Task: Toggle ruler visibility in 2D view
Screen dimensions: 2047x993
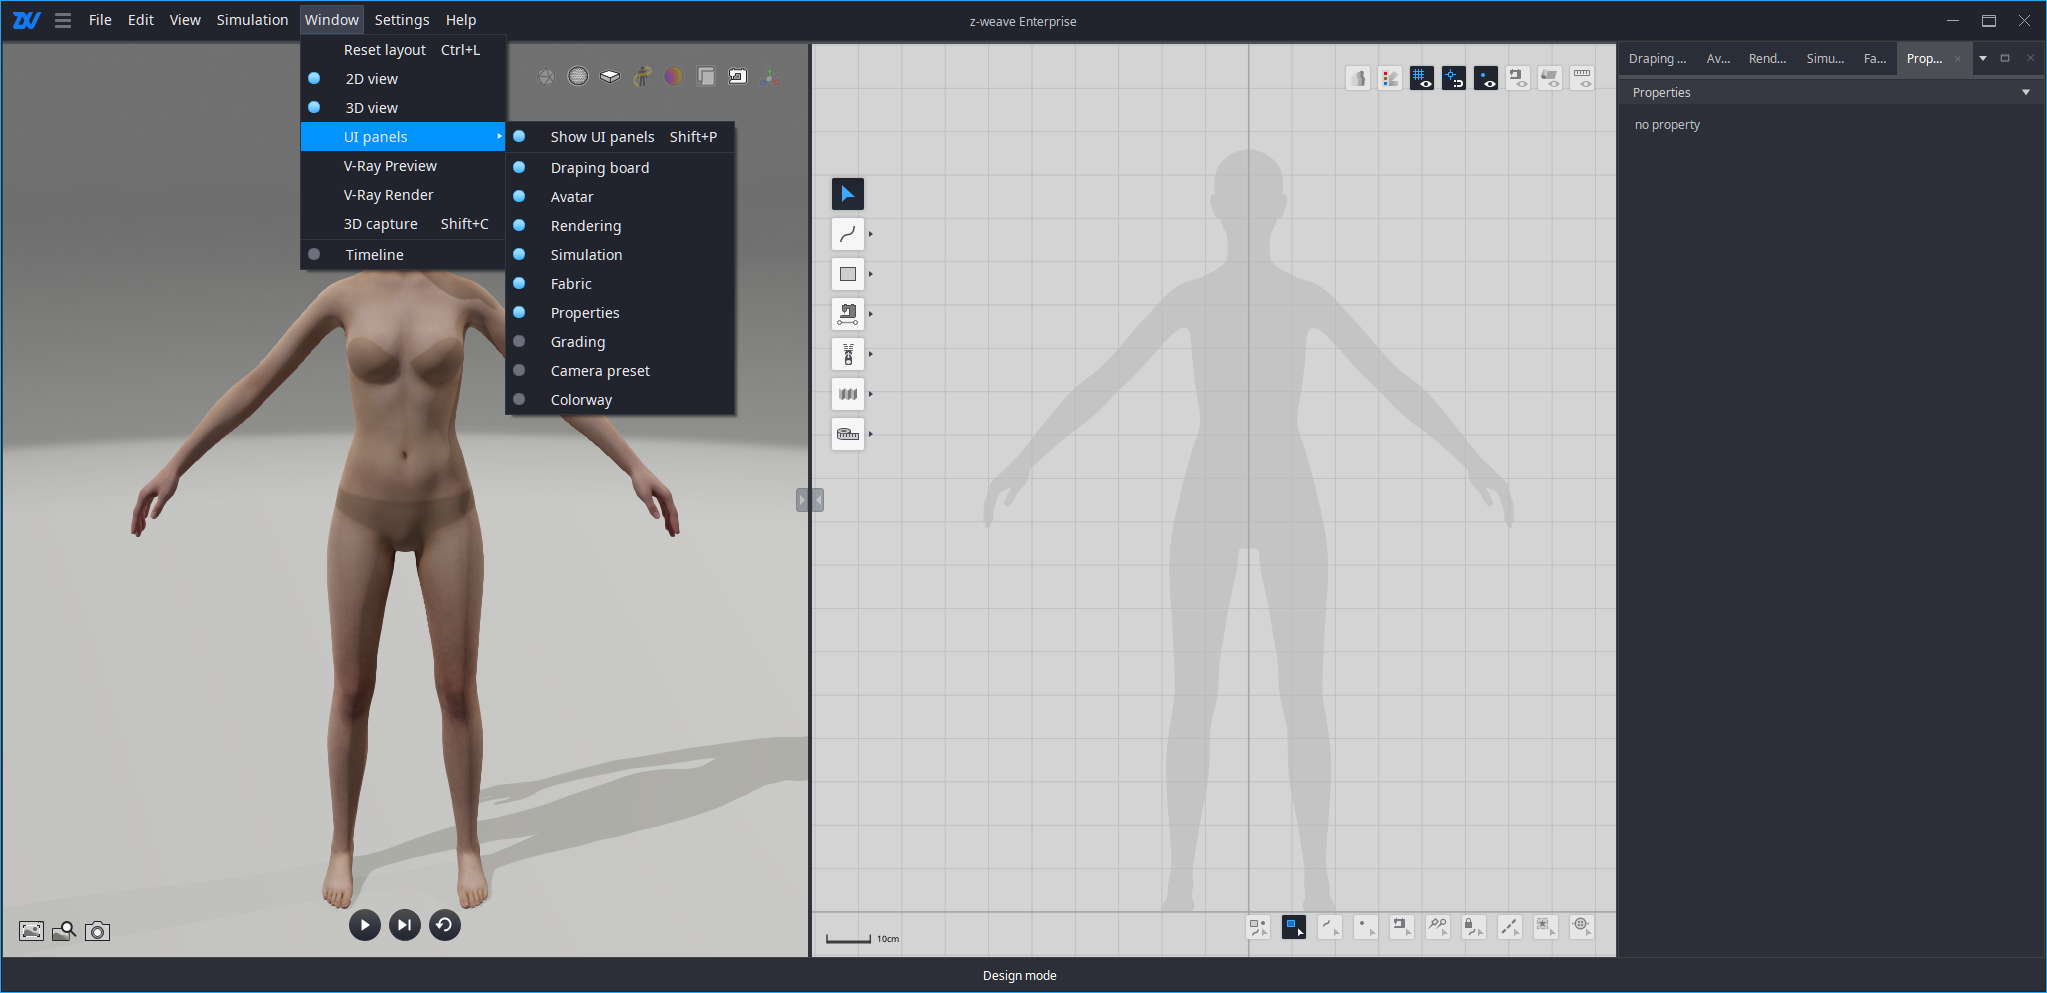Action: (1582, 78)
